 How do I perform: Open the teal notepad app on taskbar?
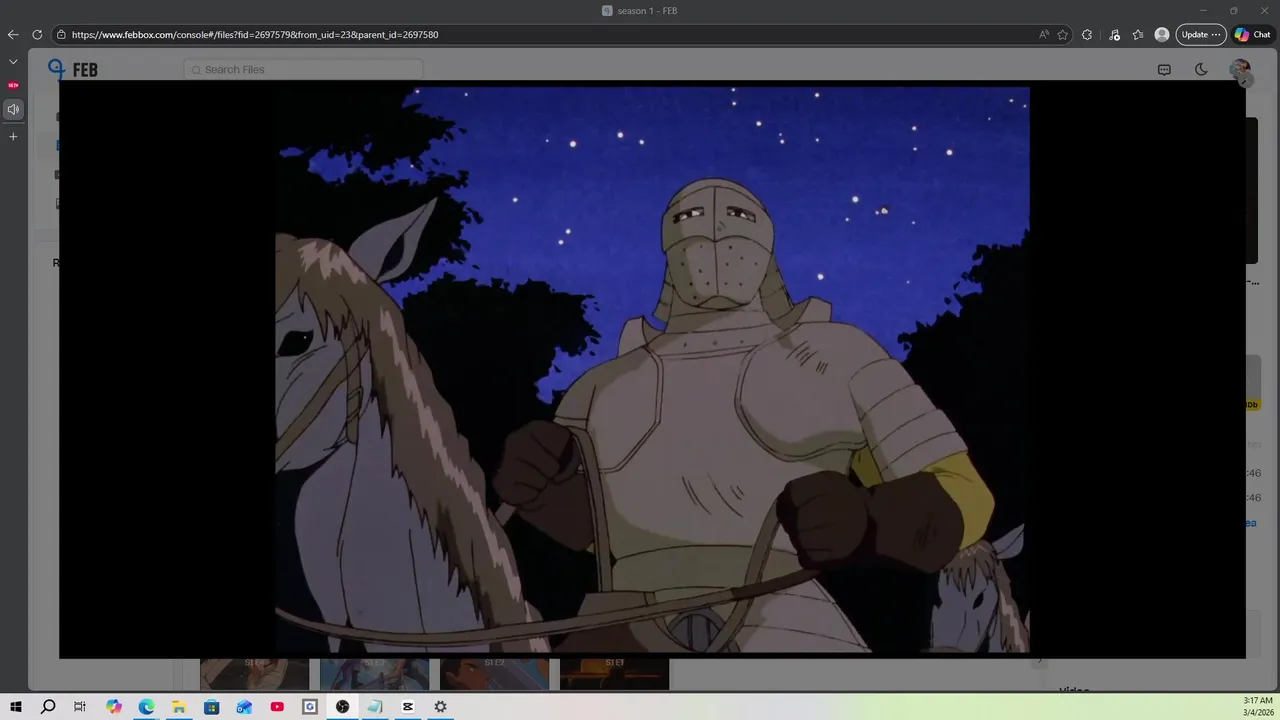pyautogui.click(x=375, y=707)
